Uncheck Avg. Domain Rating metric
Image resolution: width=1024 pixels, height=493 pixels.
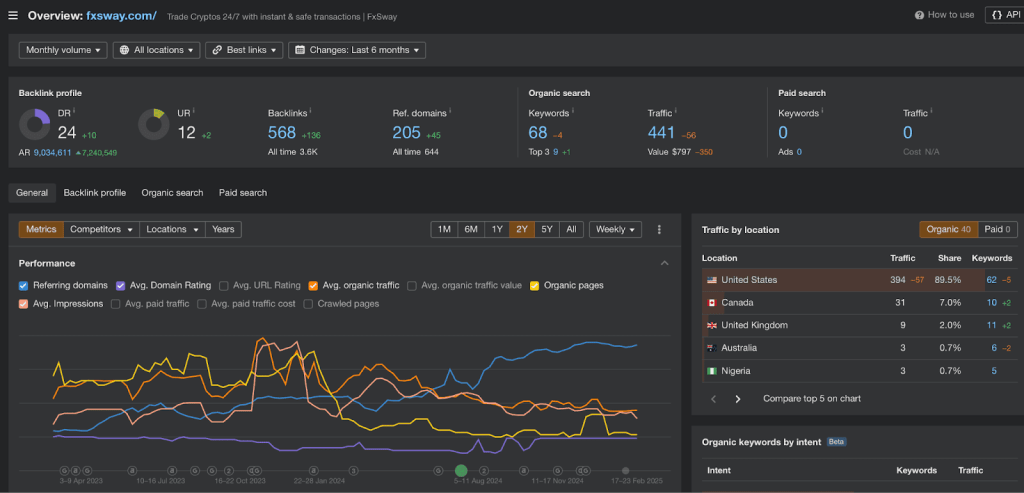(120, 285)
